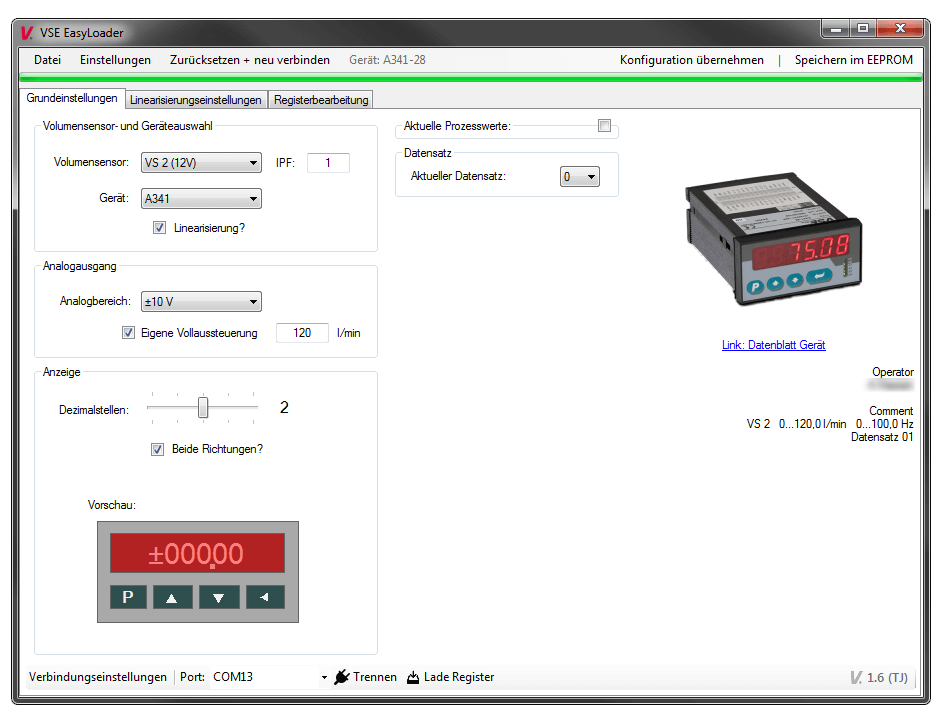Click the left arrow button in Vorschau preview
This screenshot has height=719, width=943.
(x=265, y=597)
